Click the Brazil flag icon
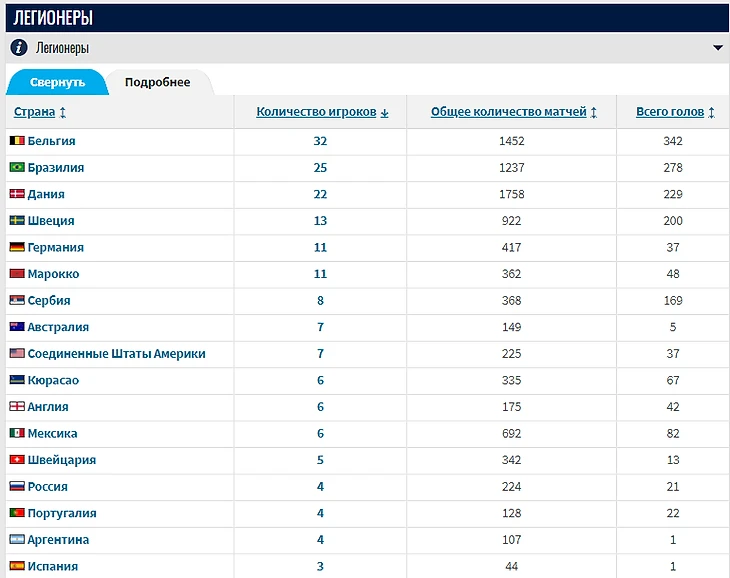 coord(17,168)
